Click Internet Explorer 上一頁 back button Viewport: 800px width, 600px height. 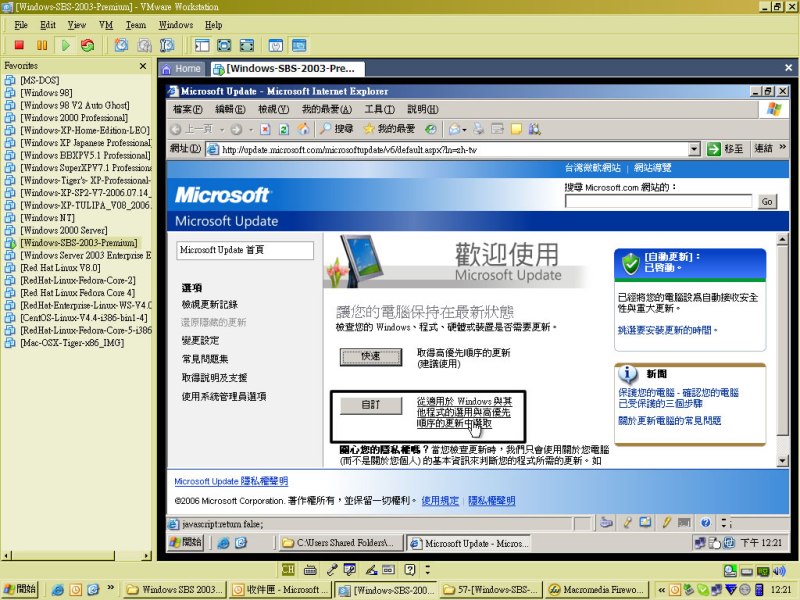point(191,129)
